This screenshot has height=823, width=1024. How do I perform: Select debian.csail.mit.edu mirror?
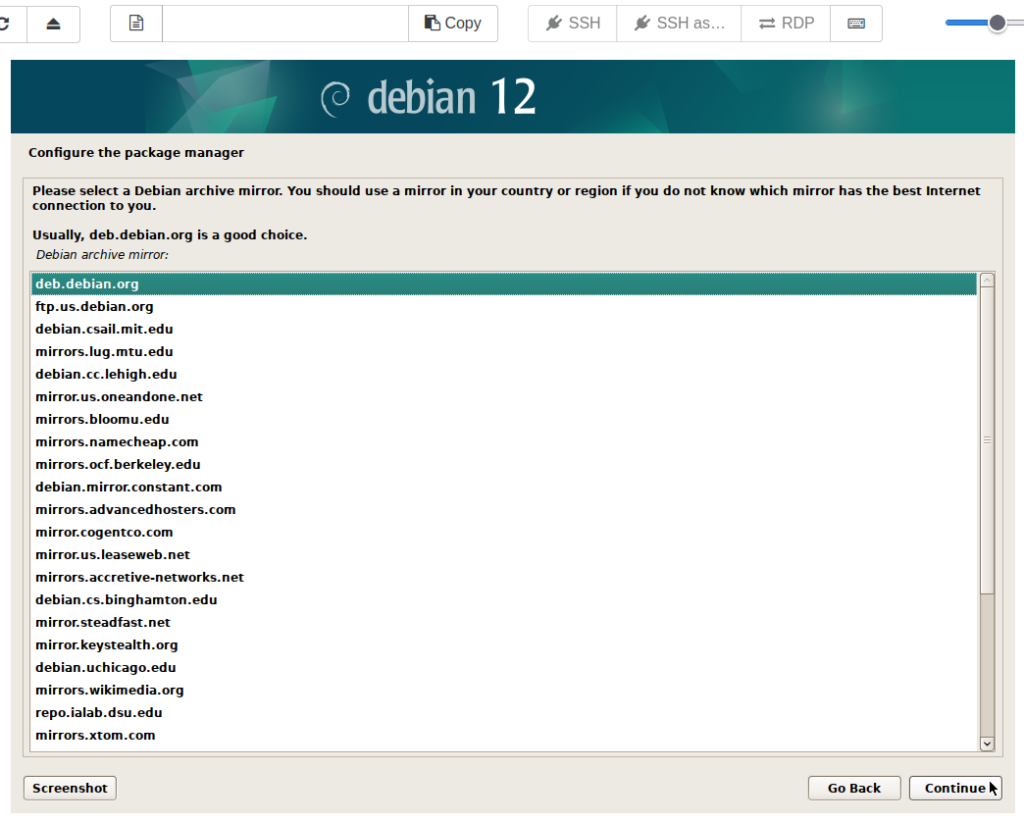(x=104, y=329)
